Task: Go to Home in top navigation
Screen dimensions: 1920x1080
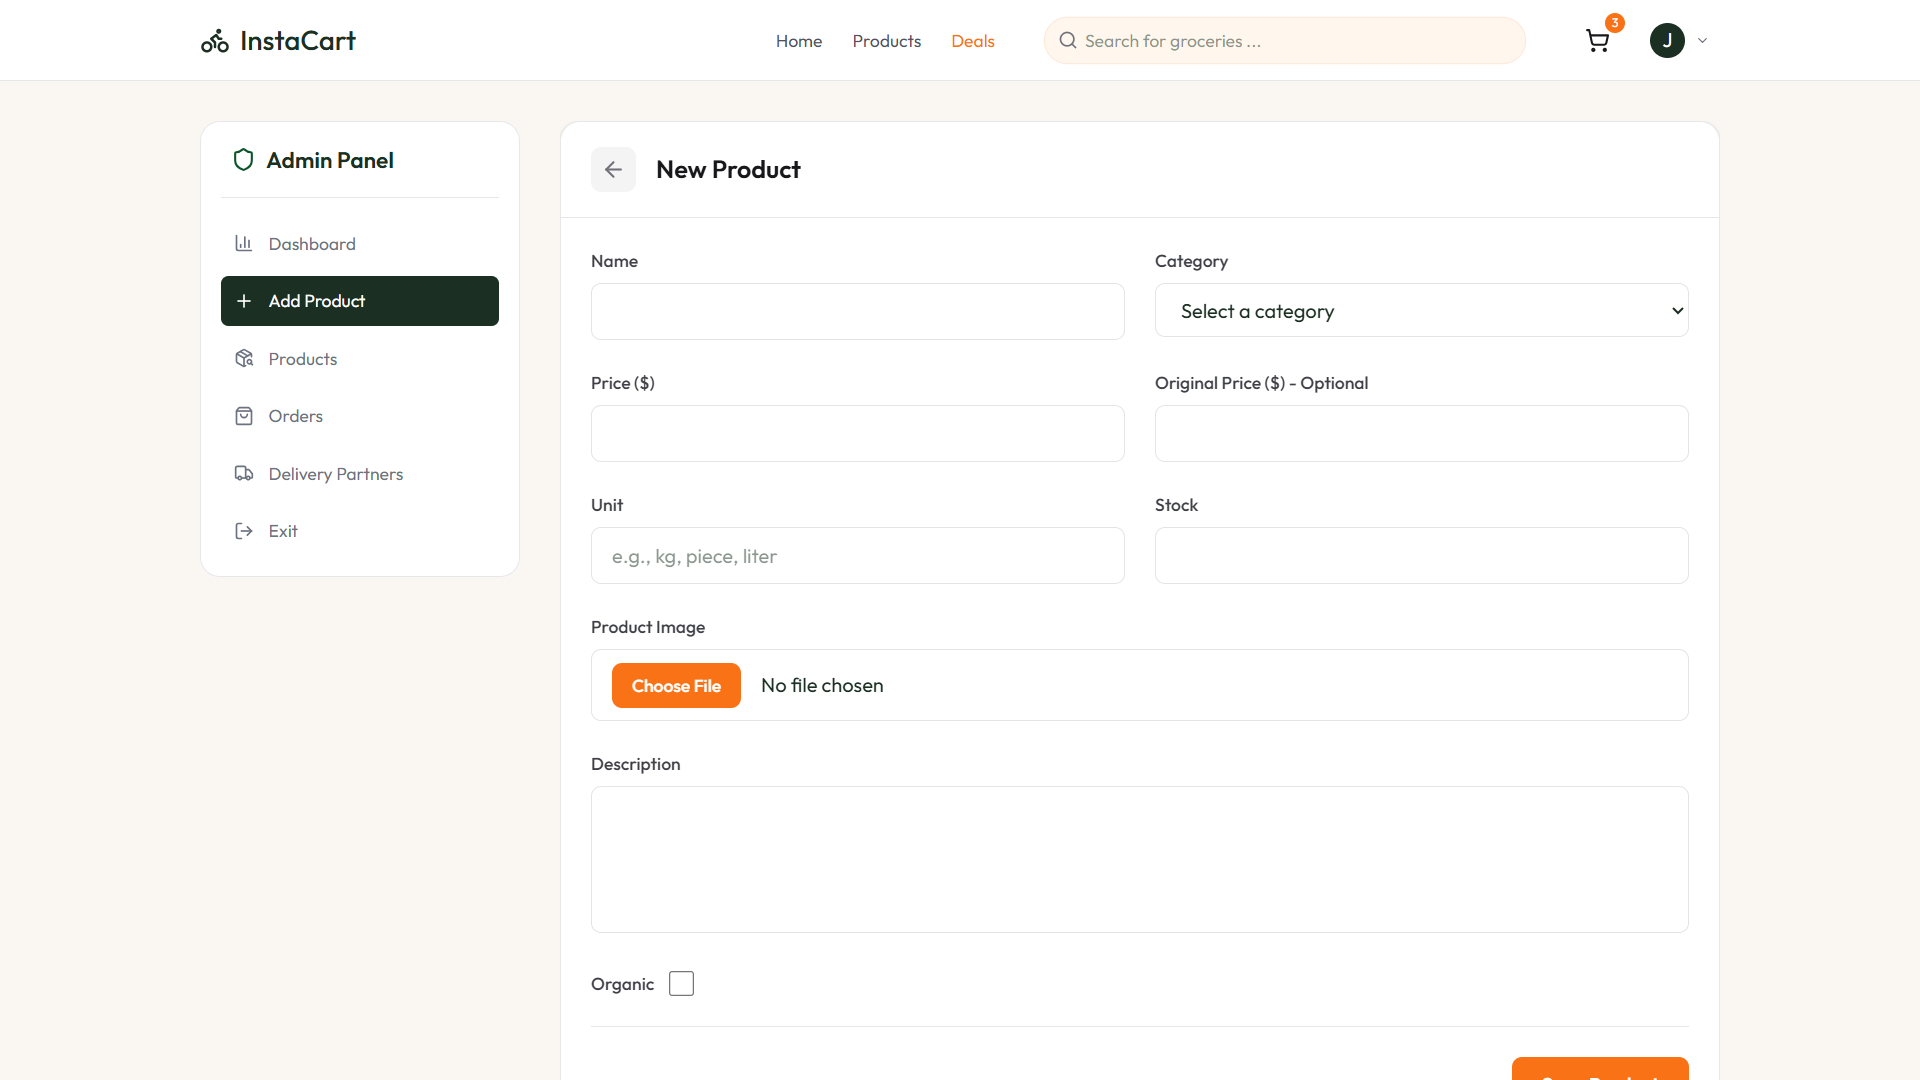Action: coord(799,41)
